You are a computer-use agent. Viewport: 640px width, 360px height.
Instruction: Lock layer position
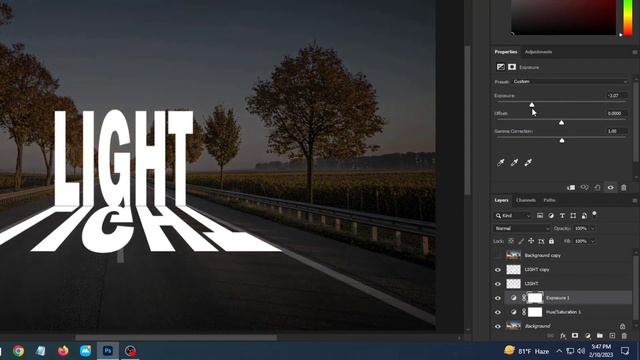[x=531, y=241]
